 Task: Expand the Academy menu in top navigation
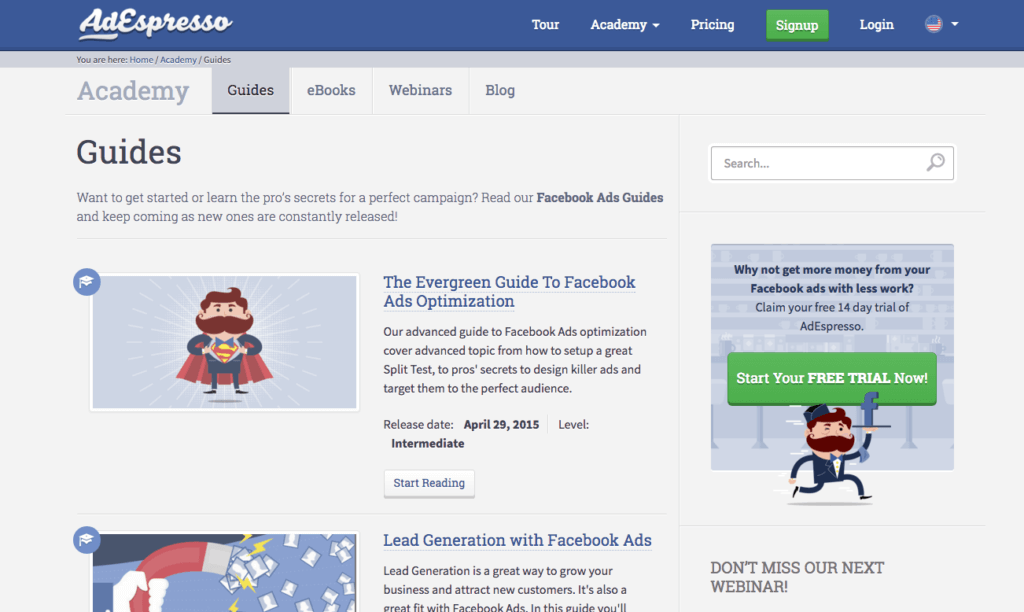click(x=625, y=25)
